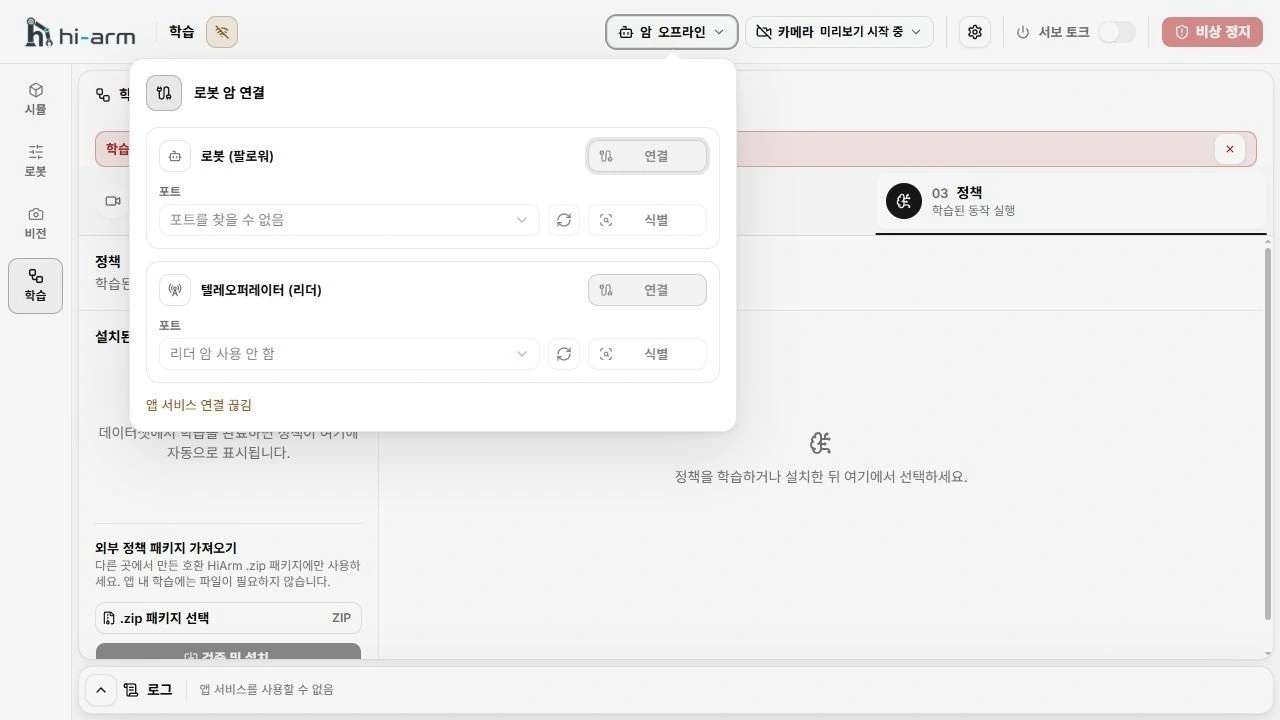Go to 로봇 in the sidebar

pos(36,161)
